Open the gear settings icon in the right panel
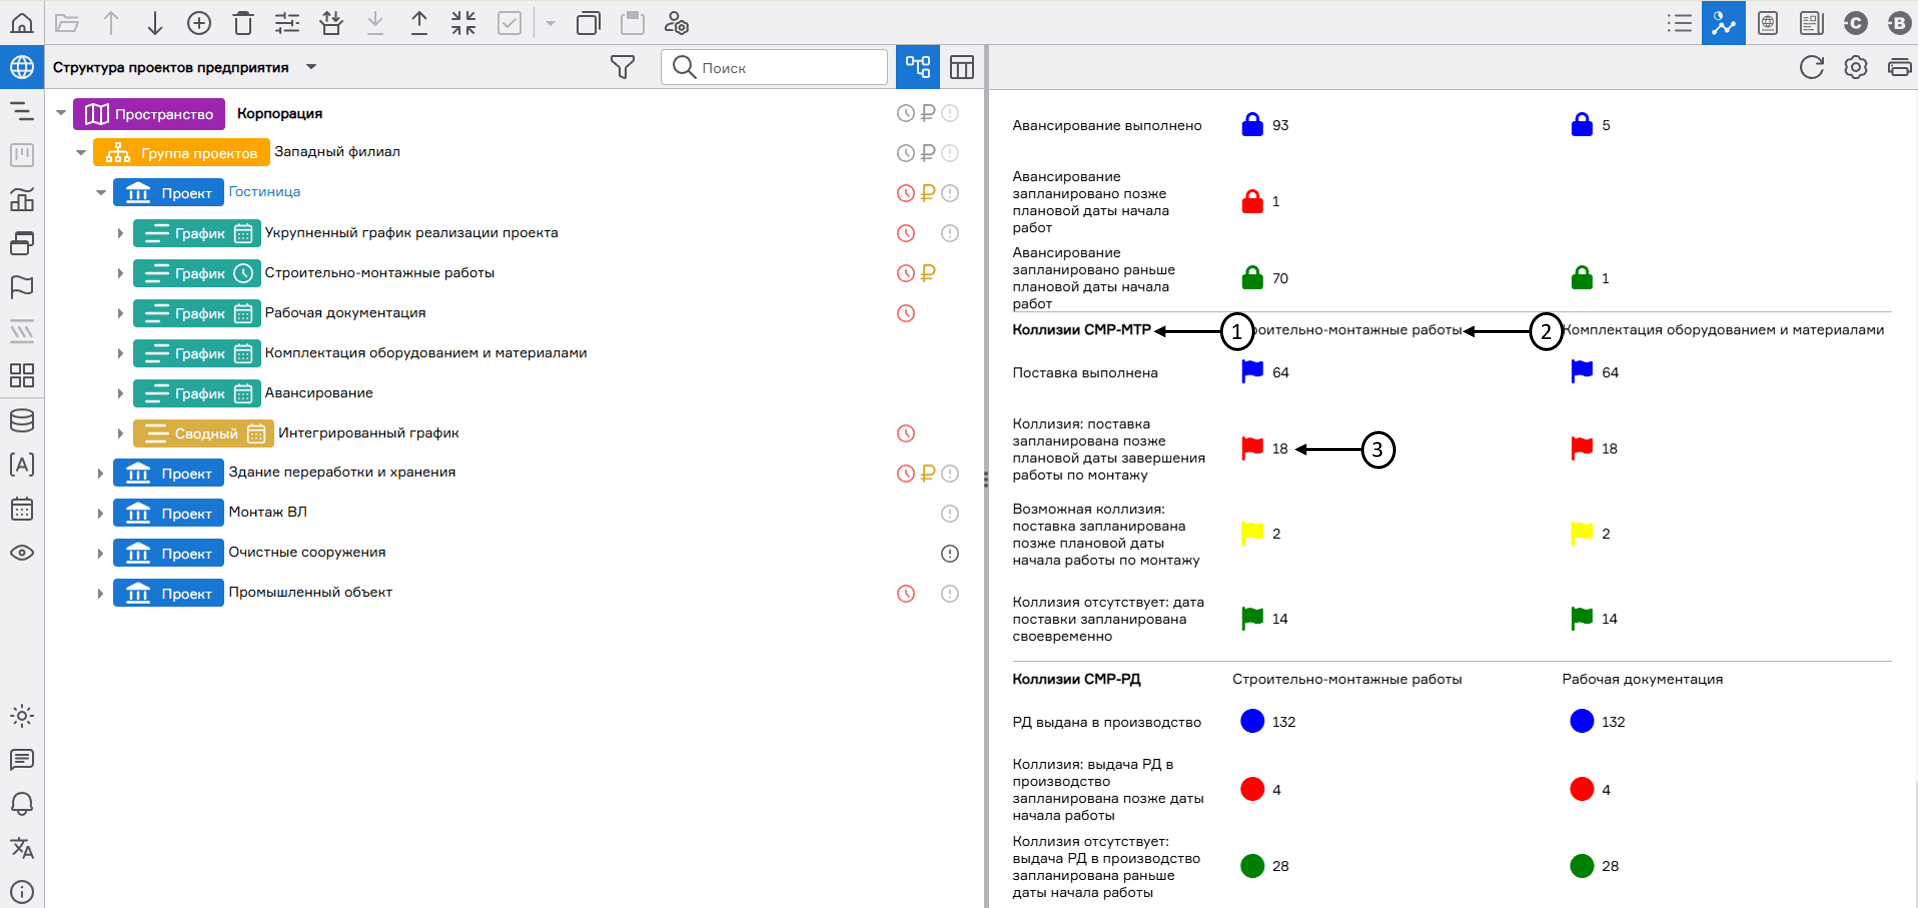The width and height of the screenshot is (1918, 908). click(x=1855, y=67)
